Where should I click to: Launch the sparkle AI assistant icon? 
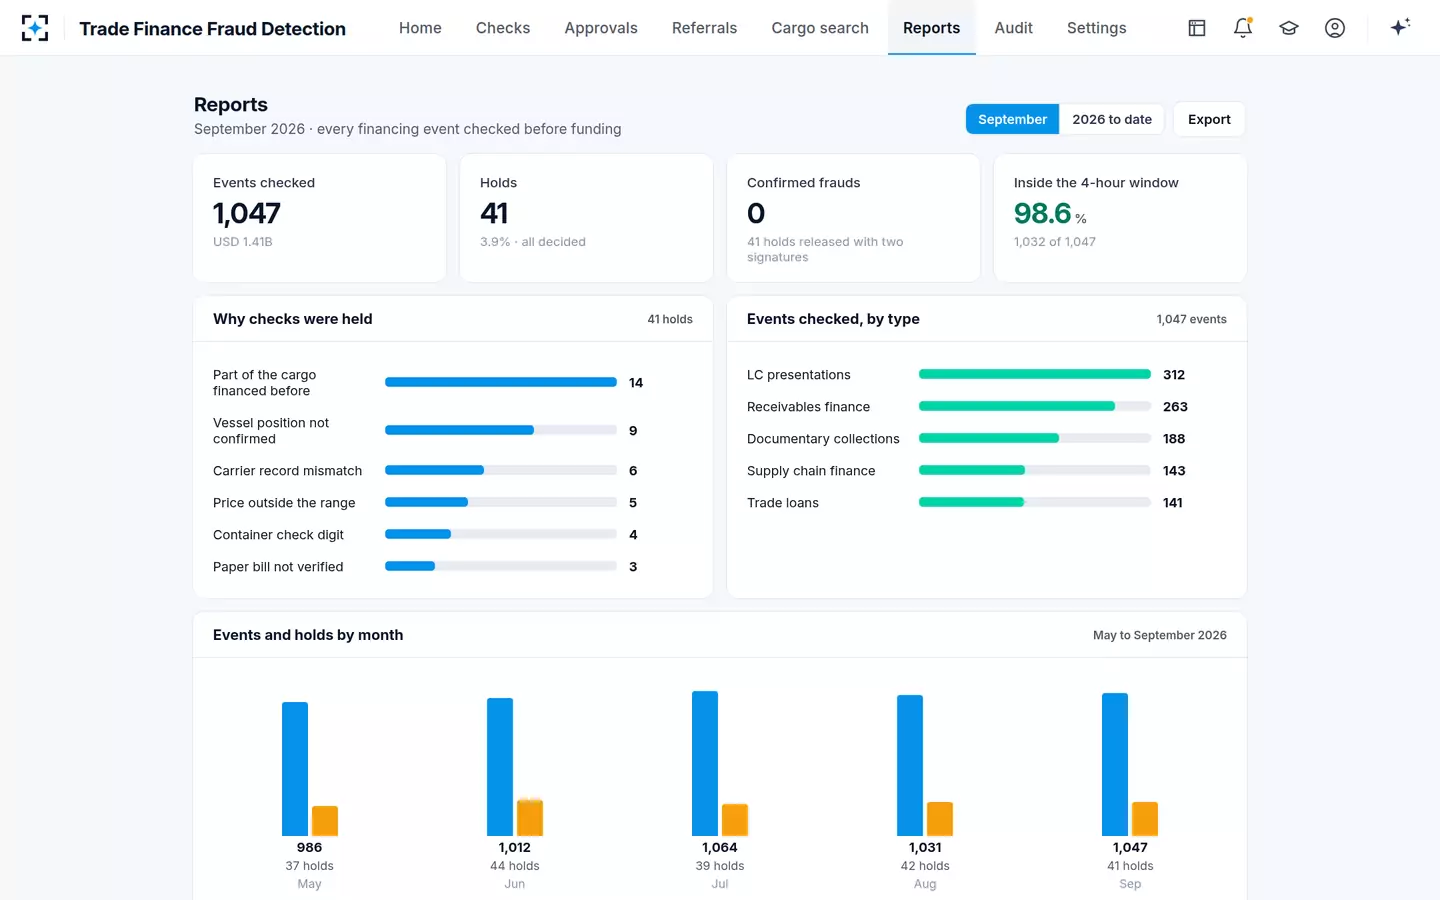click(1400, 27)
